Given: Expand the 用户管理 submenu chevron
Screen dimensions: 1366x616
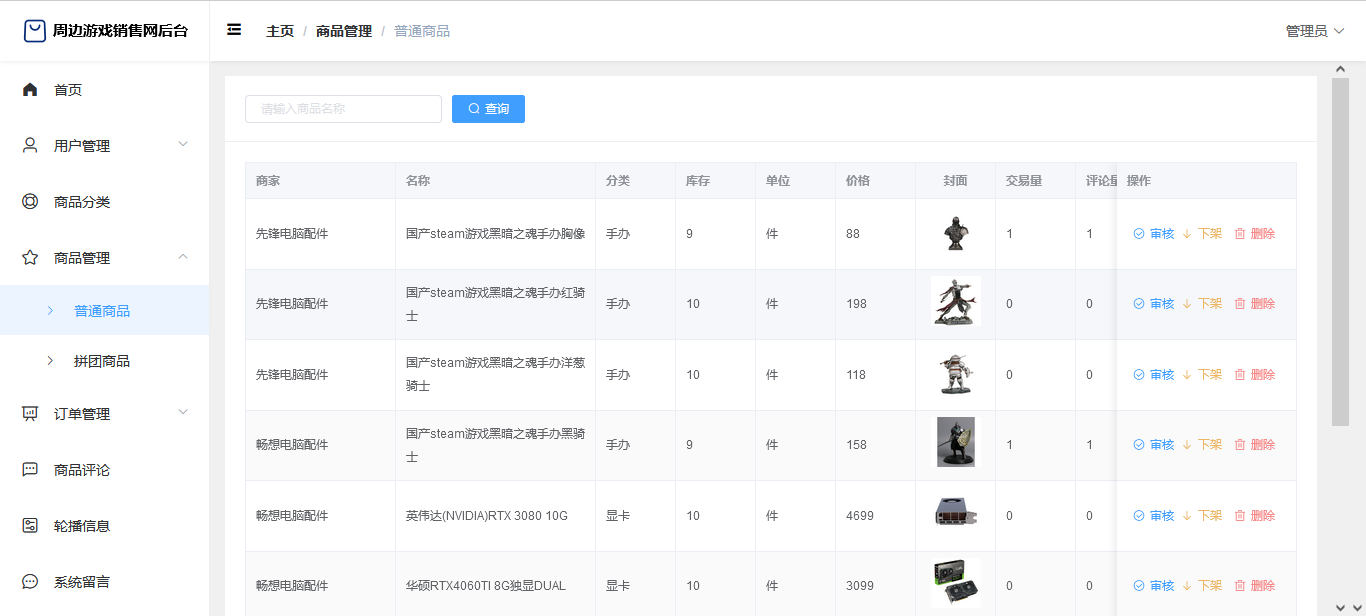Looking at the screenshot, I should [x=183, y=145].
